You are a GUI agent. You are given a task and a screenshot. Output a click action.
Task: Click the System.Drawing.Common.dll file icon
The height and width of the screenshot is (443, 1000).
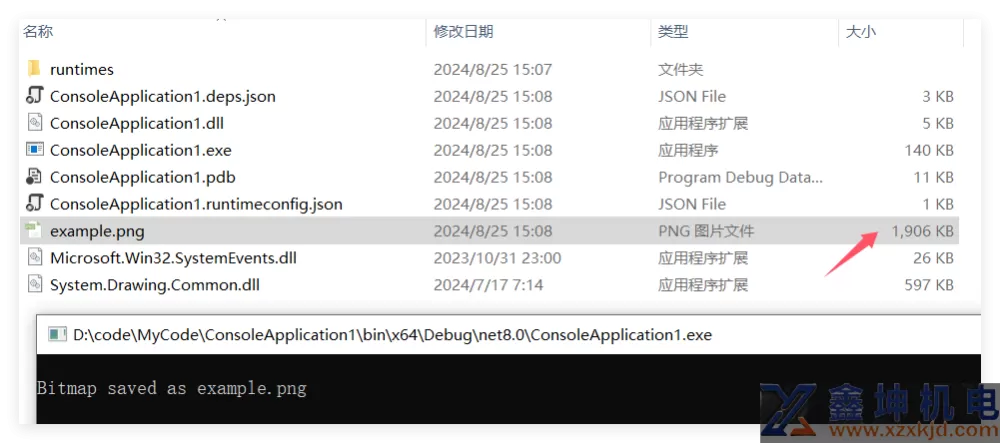[x=34, y=284]
